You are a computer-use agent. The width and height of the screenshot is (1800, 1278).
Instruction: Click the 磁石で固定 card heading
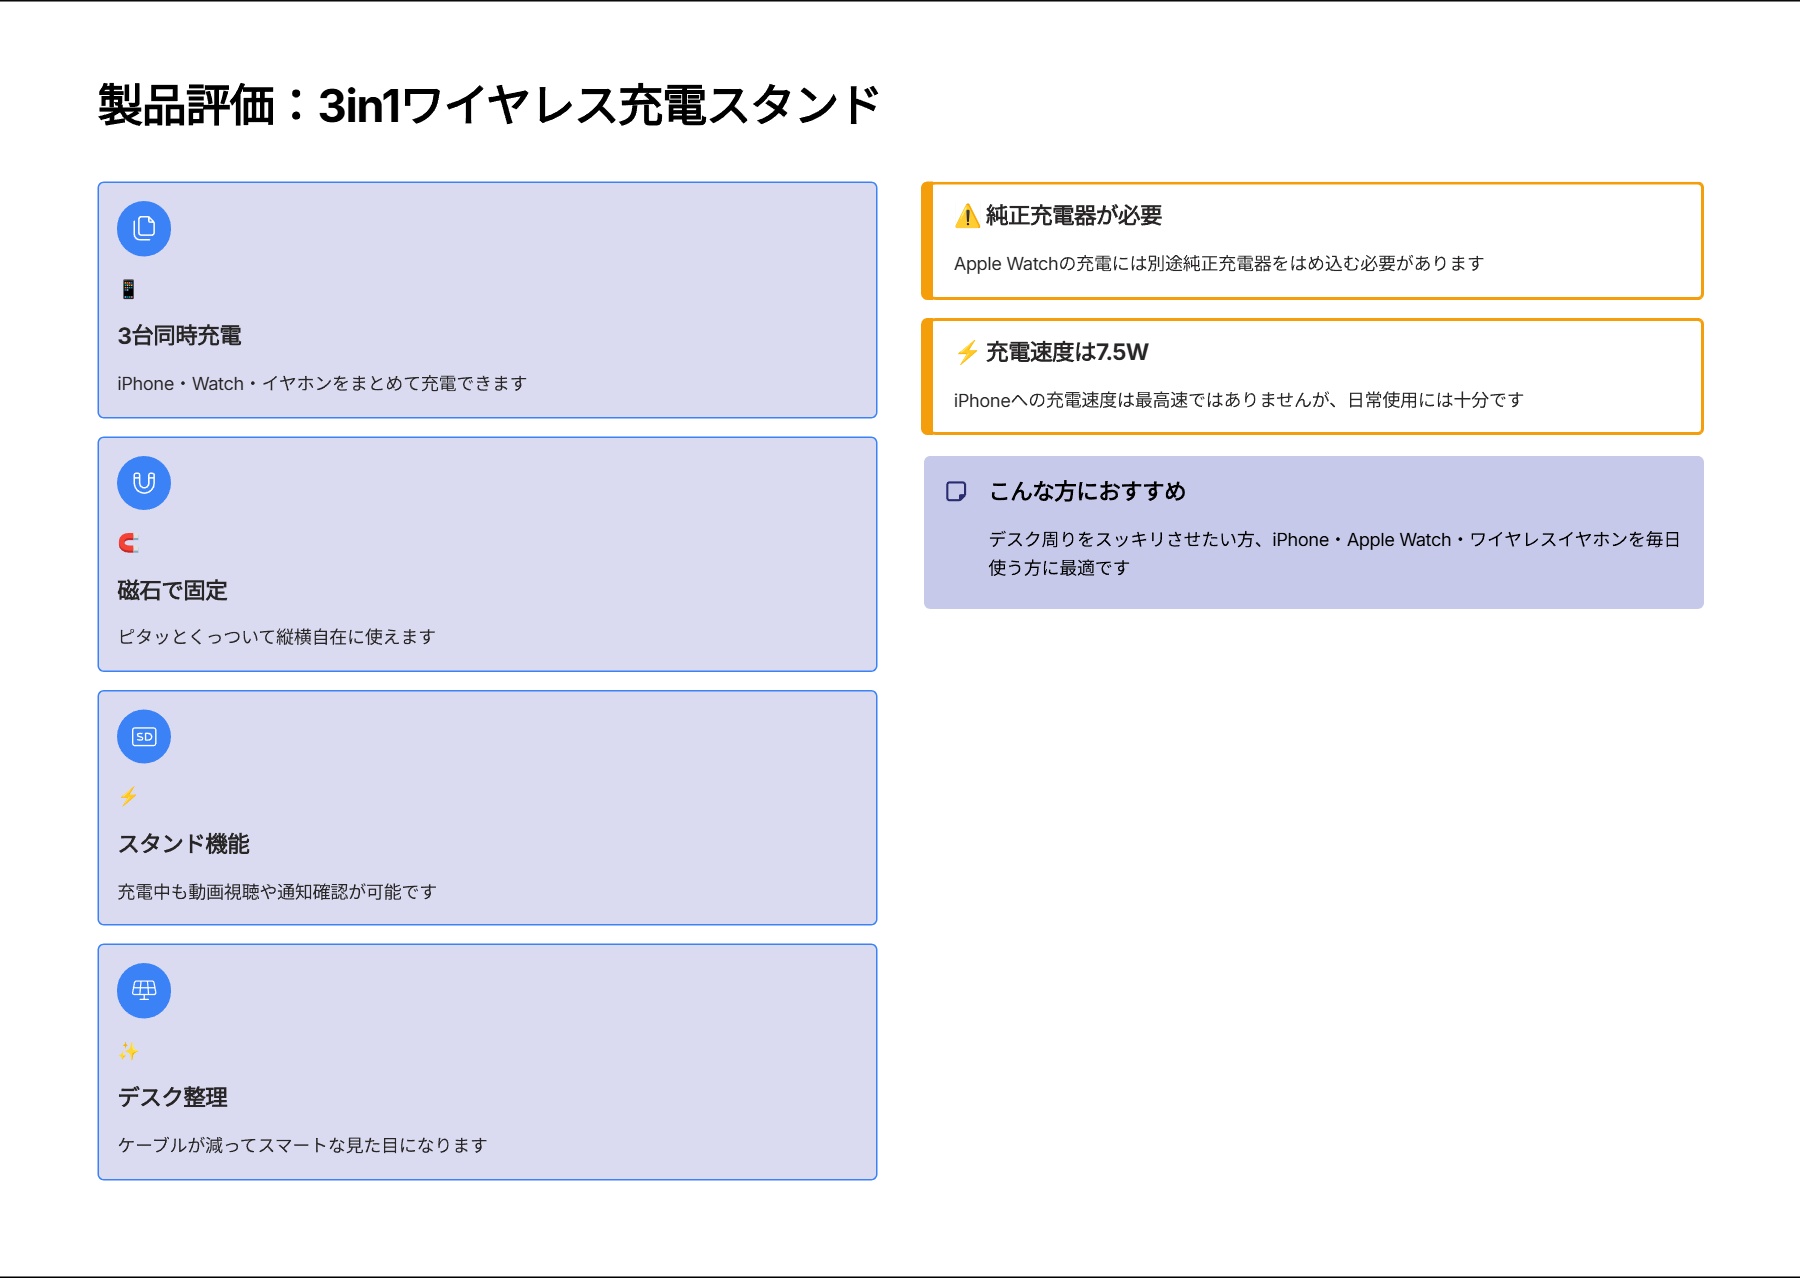click(x=173, y=591)
